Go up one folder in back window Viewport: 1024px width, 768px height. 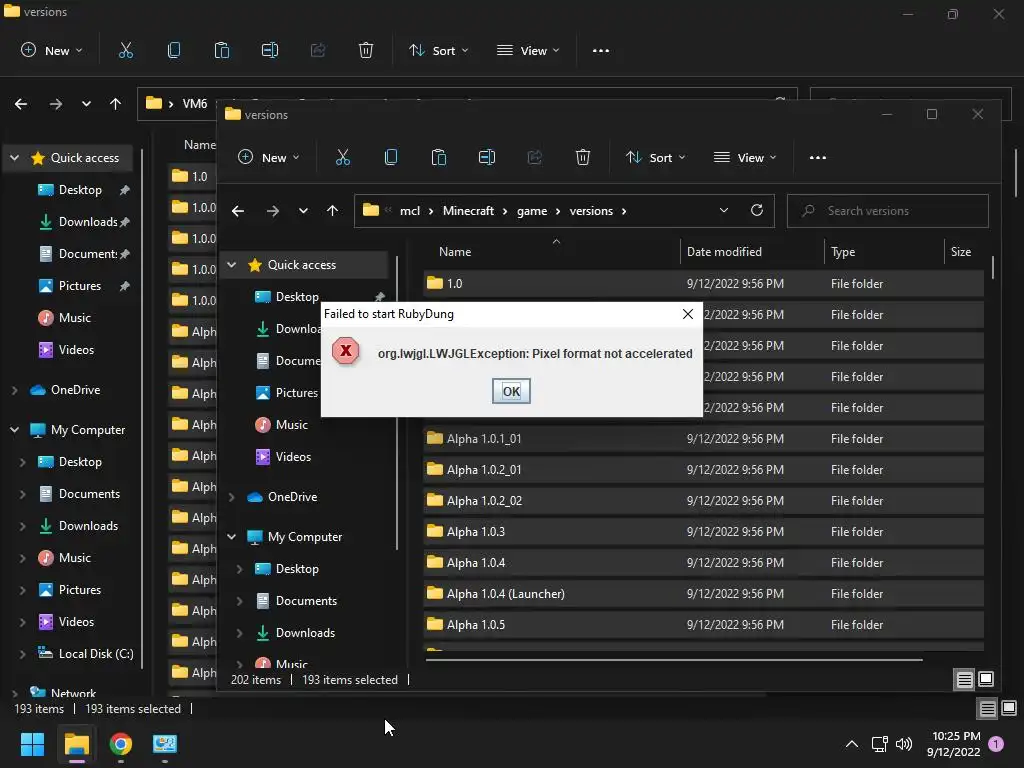pyautogui.click(x=116, y=104)
